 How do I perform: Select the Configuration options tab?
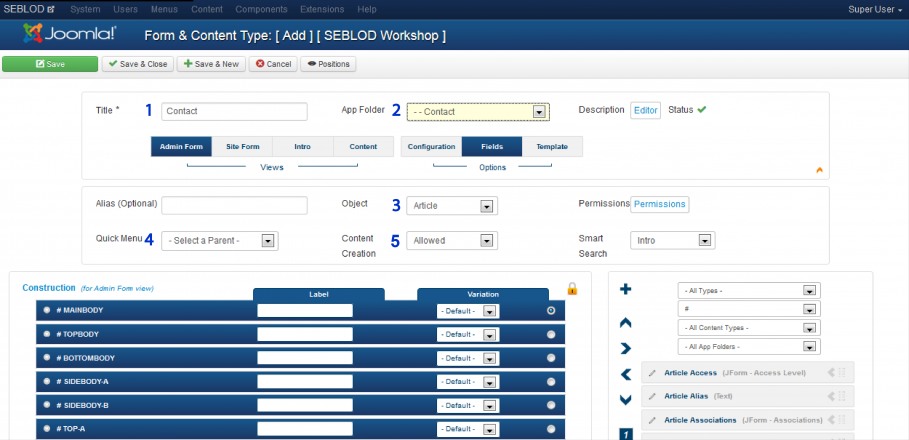(431, 147)
